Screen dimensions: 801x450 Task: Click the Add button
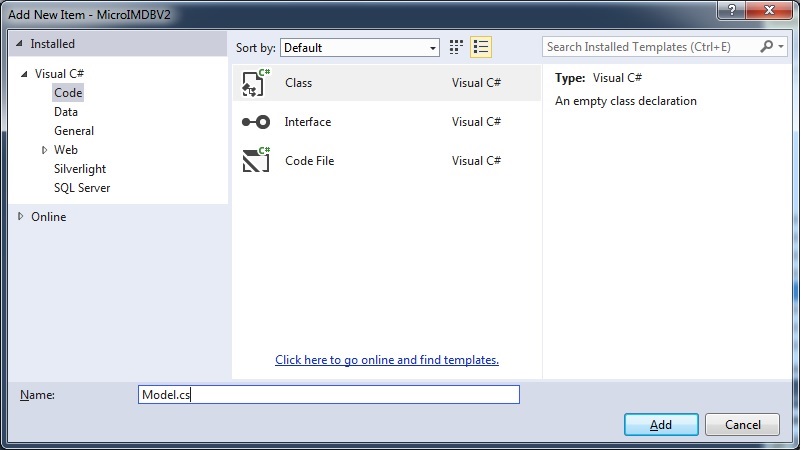(661, 424)
